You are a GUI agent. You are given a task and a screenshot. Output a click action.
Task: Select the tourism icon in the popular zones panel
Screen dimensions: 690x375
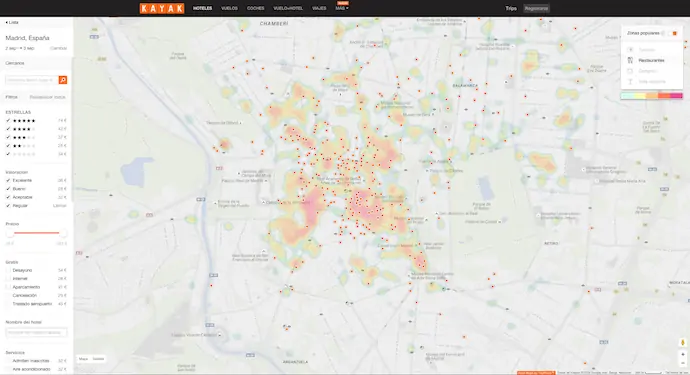(630, 50)
